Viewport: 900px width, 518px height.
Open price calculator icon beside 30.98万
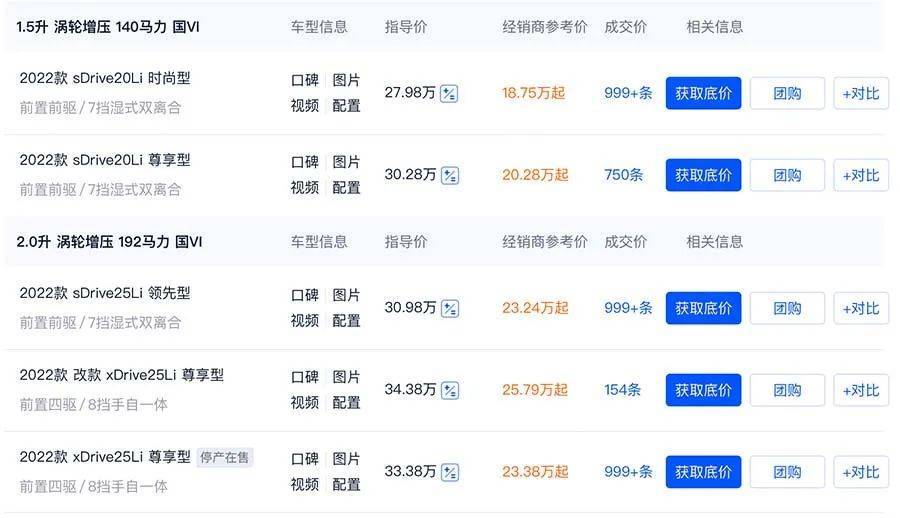tap(449, 308)
